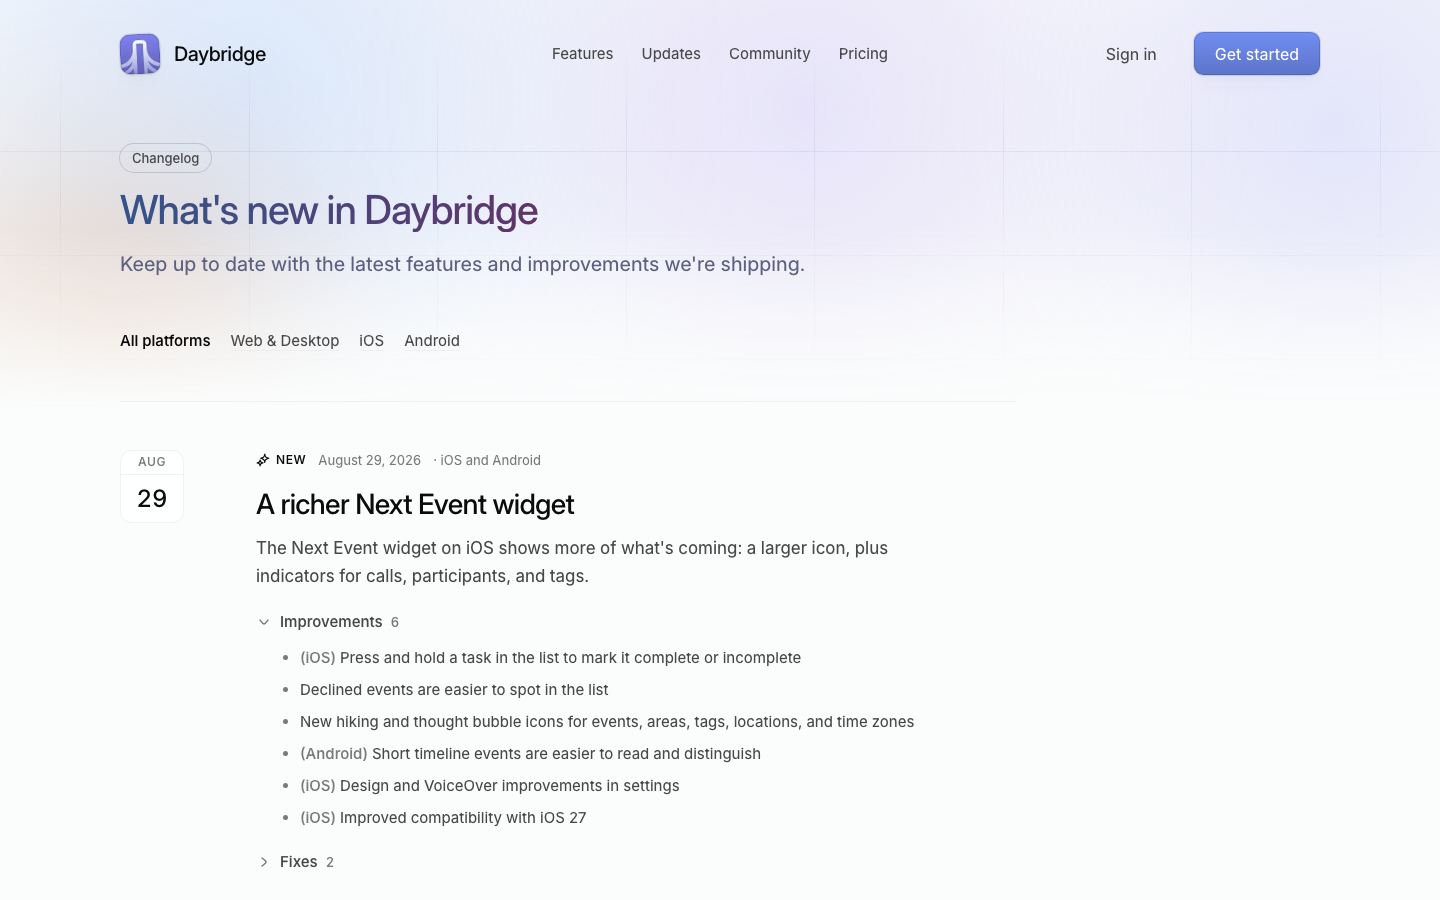Filter changelog by Android
This screenshot has width=1440, height=900.
[432, 341]
